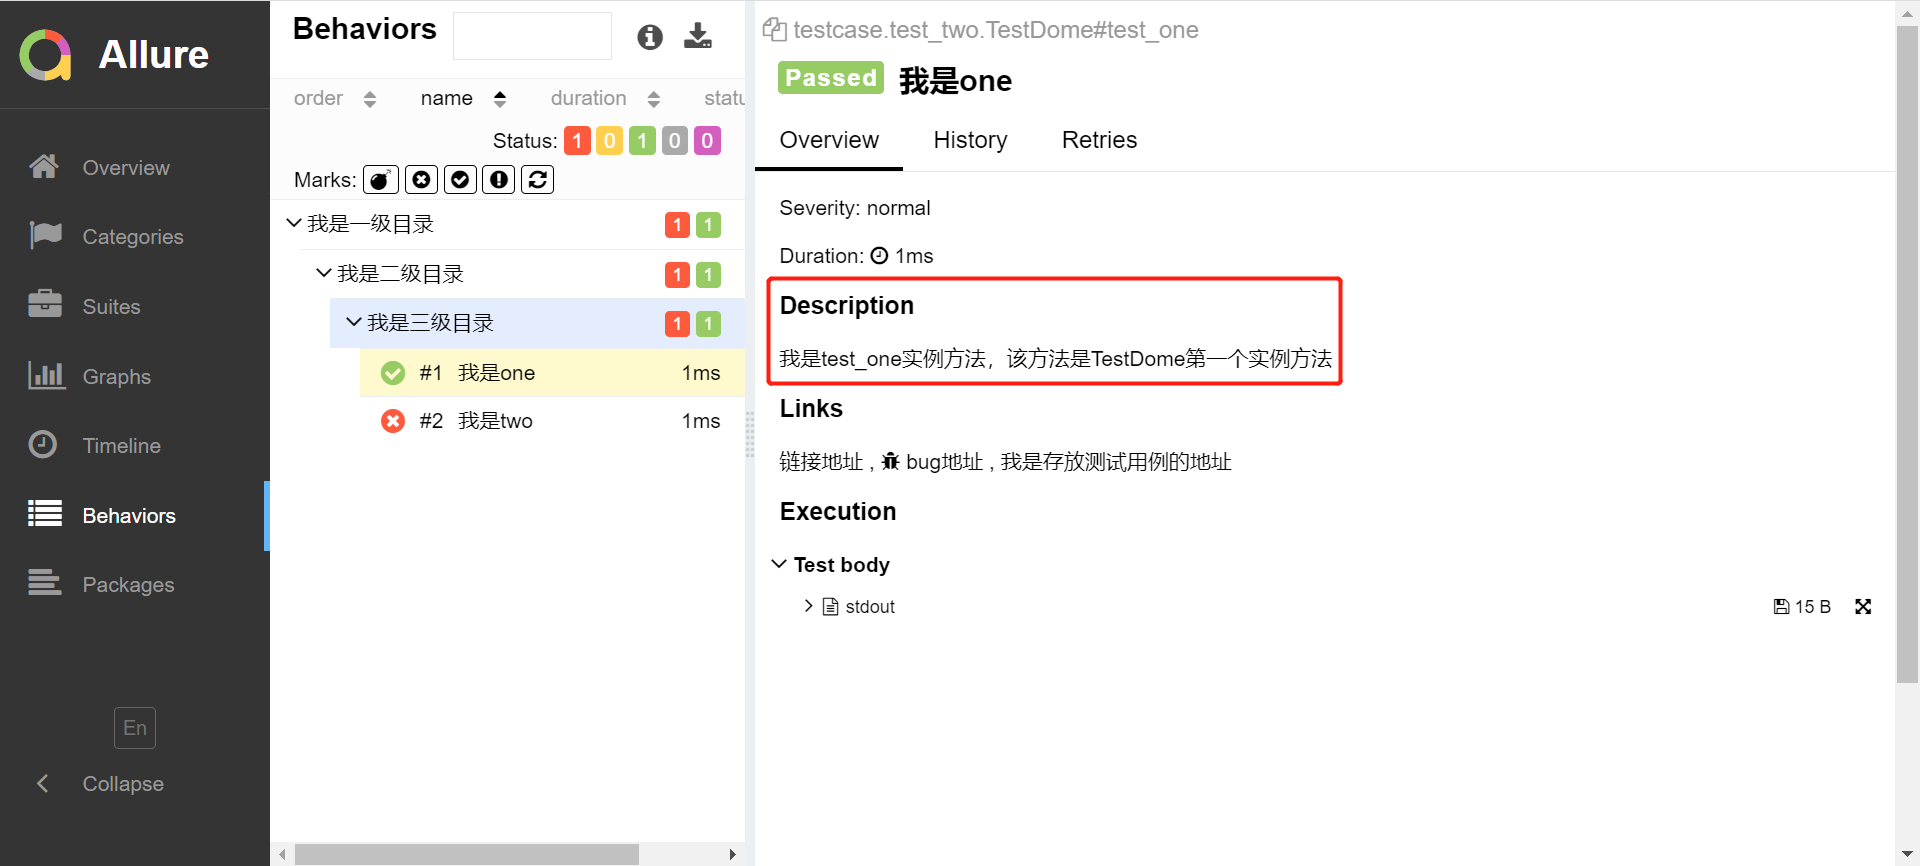
Task: Select test case #2 我是two
Action: coord(552,421)
